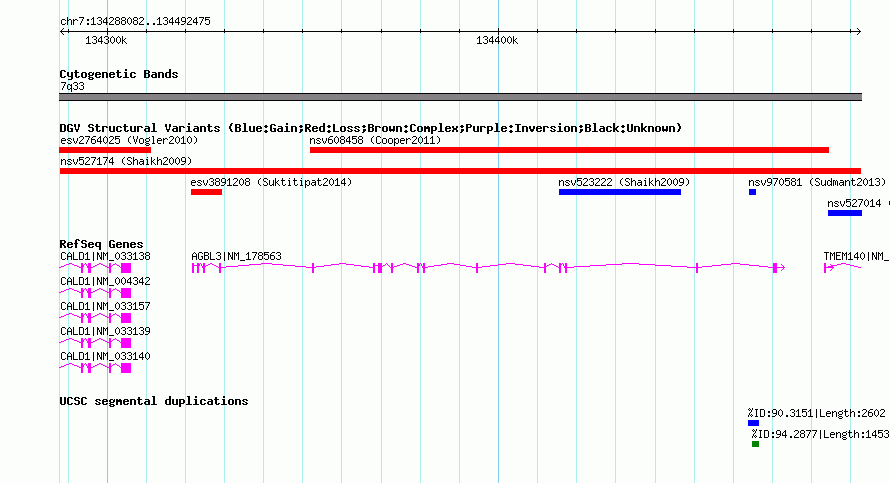
Task: Select the CALD1 NM_033140 gene glyph
Action: point(95,368)
